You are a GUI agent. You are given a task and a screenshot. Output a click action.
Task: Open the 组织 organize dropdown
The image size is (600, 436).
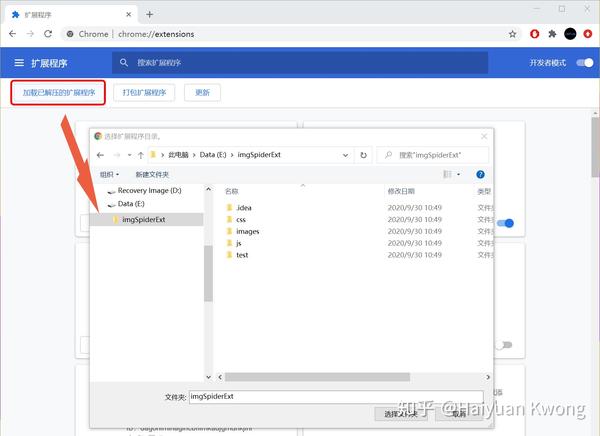[109, 175]
